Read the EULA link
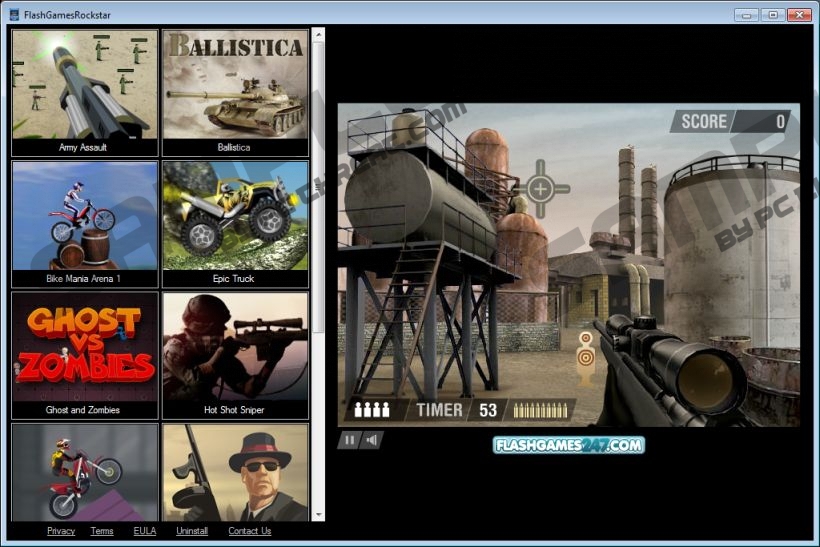This screenshot has width=820, height=547. click(x=145, y=531)
